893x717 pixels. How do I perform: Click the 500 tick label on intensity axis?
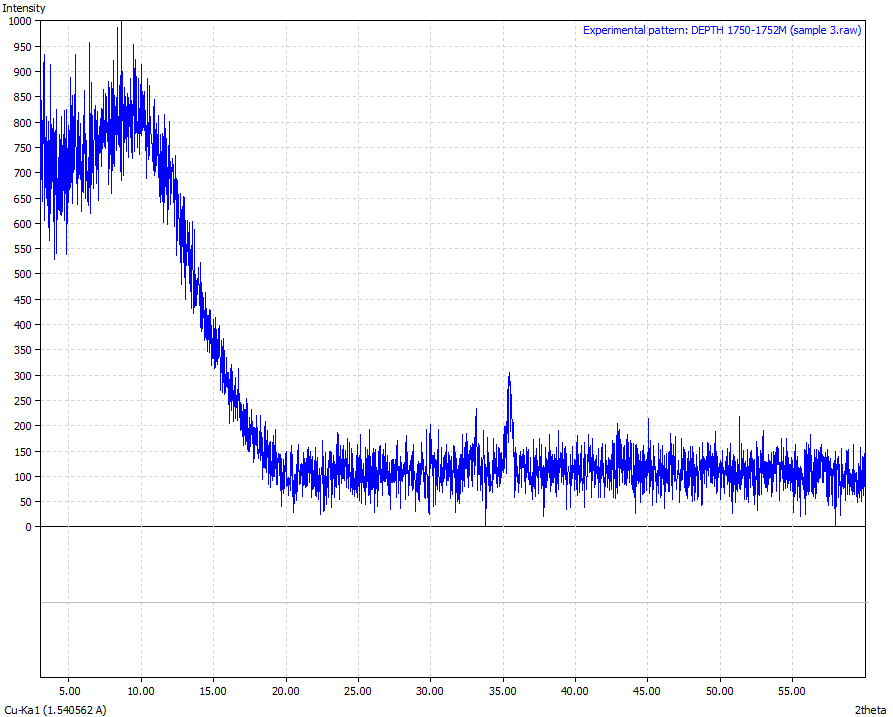22,274
